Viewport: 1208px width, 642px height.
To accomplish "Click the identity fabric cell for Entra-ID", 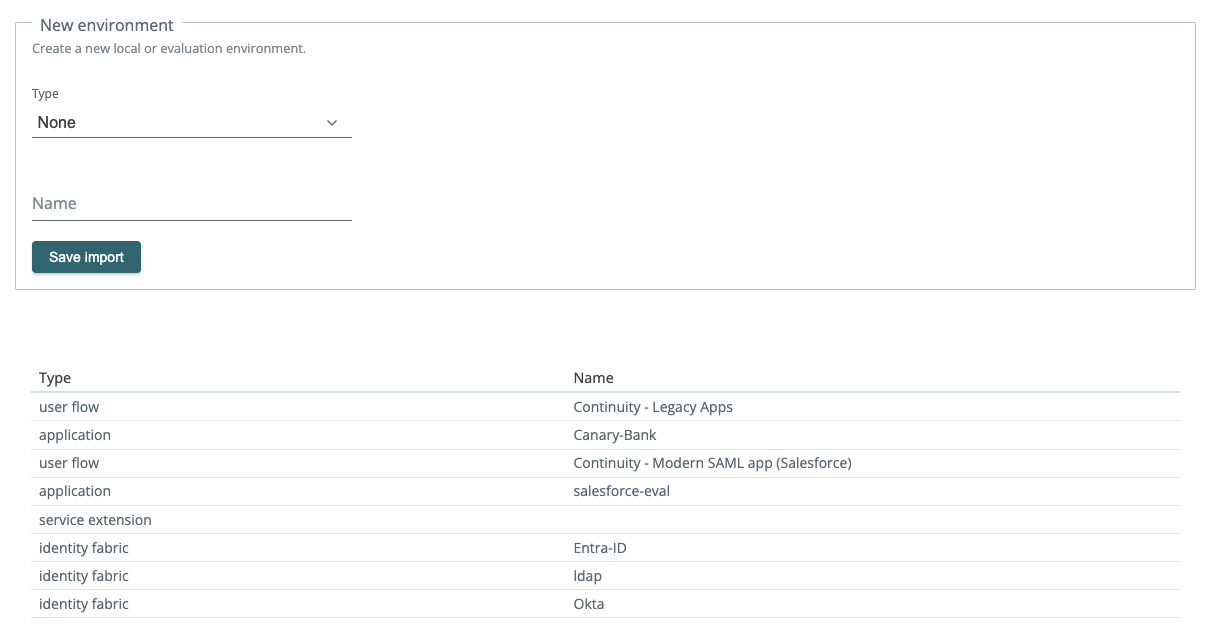I will pos(84,548).
